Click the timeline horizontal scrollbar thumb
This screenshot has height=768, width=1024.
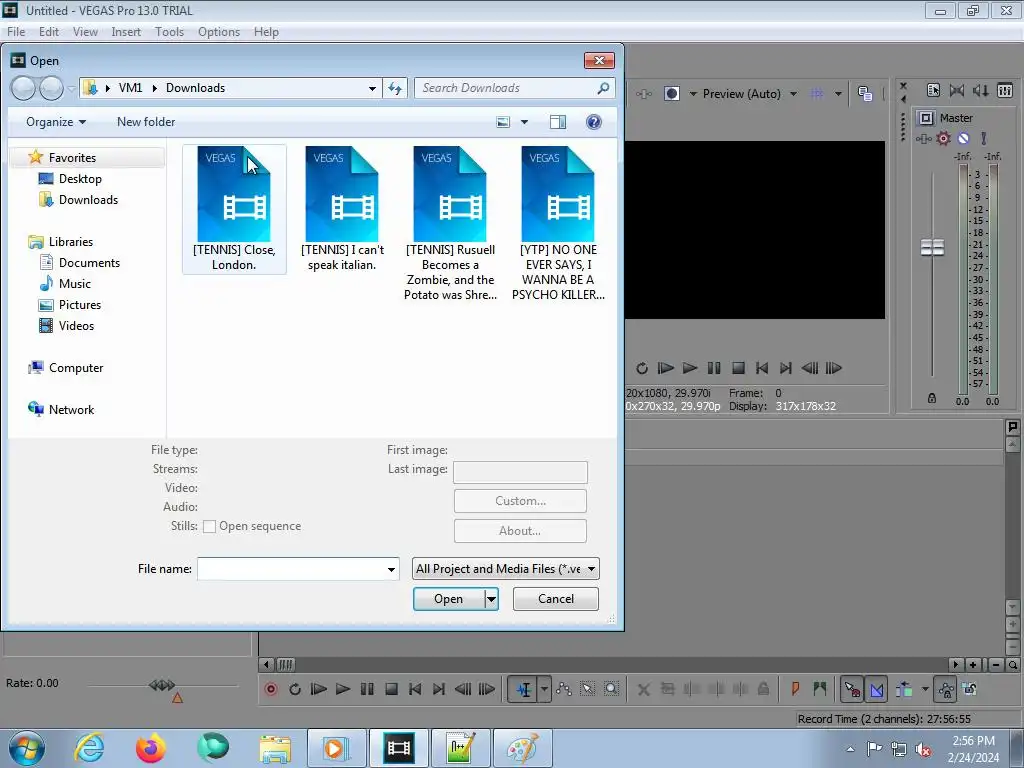(x=285, y=665)
